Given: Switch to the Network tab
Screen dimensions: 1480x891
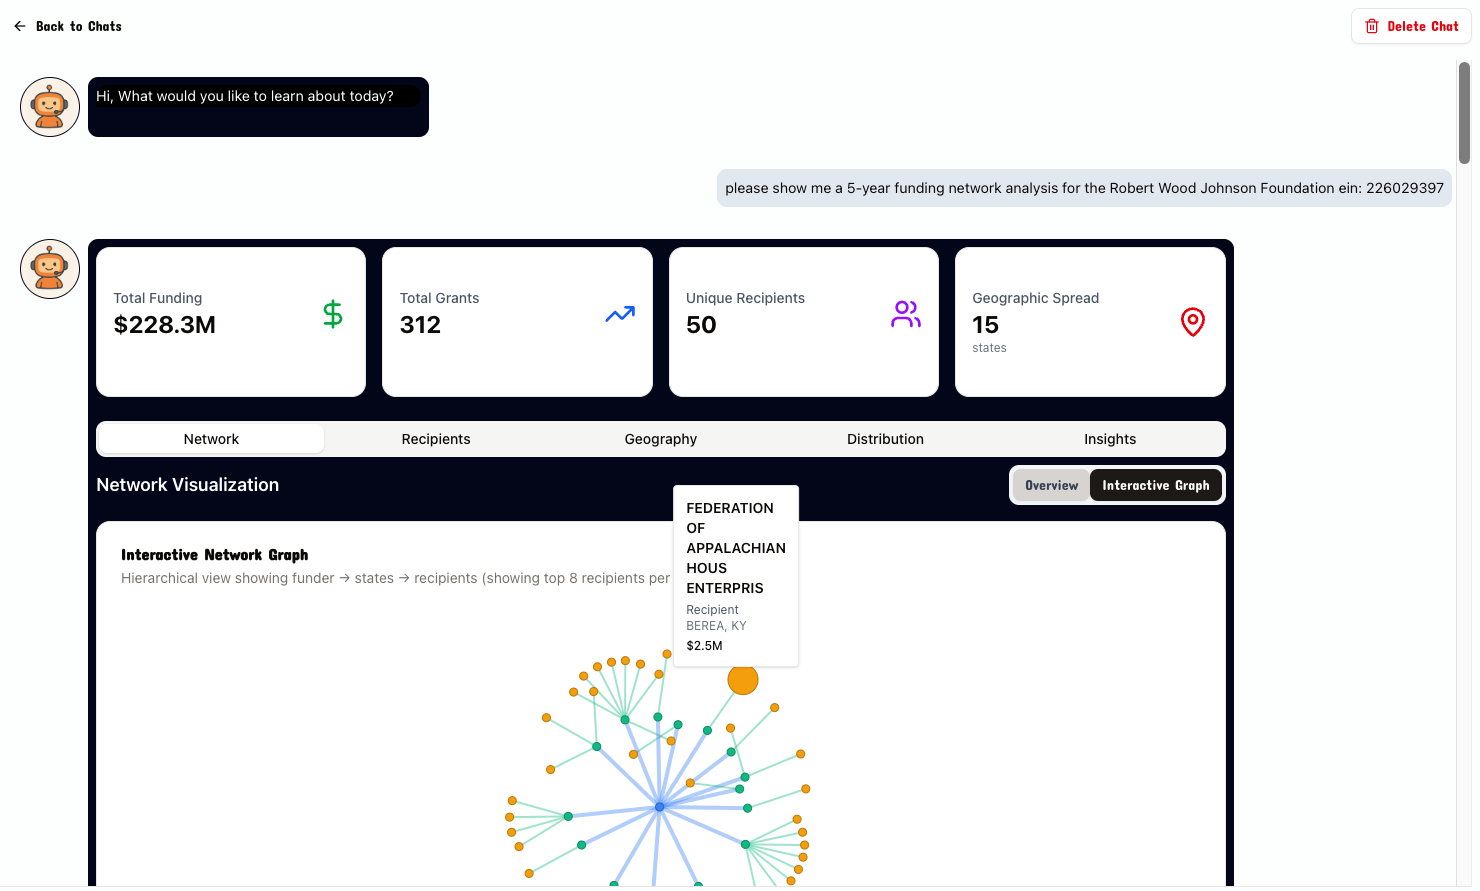Looking at the screenshot, I should click(211, 439).
